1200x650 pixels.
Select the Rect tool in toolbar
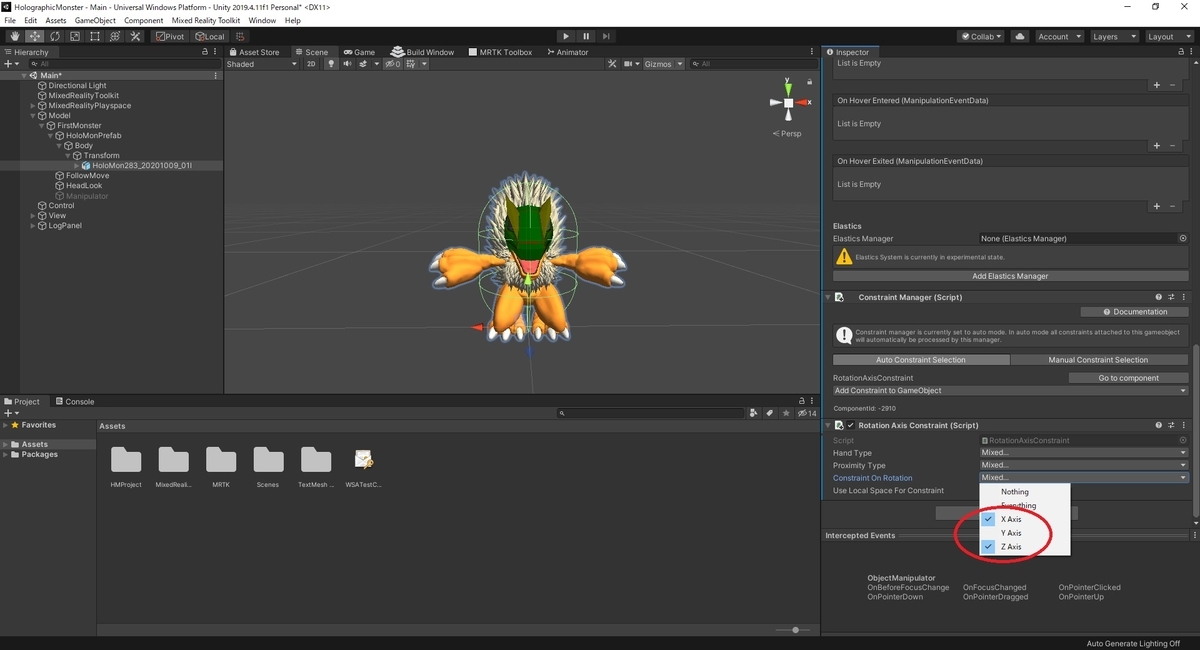tap(94, 36)
